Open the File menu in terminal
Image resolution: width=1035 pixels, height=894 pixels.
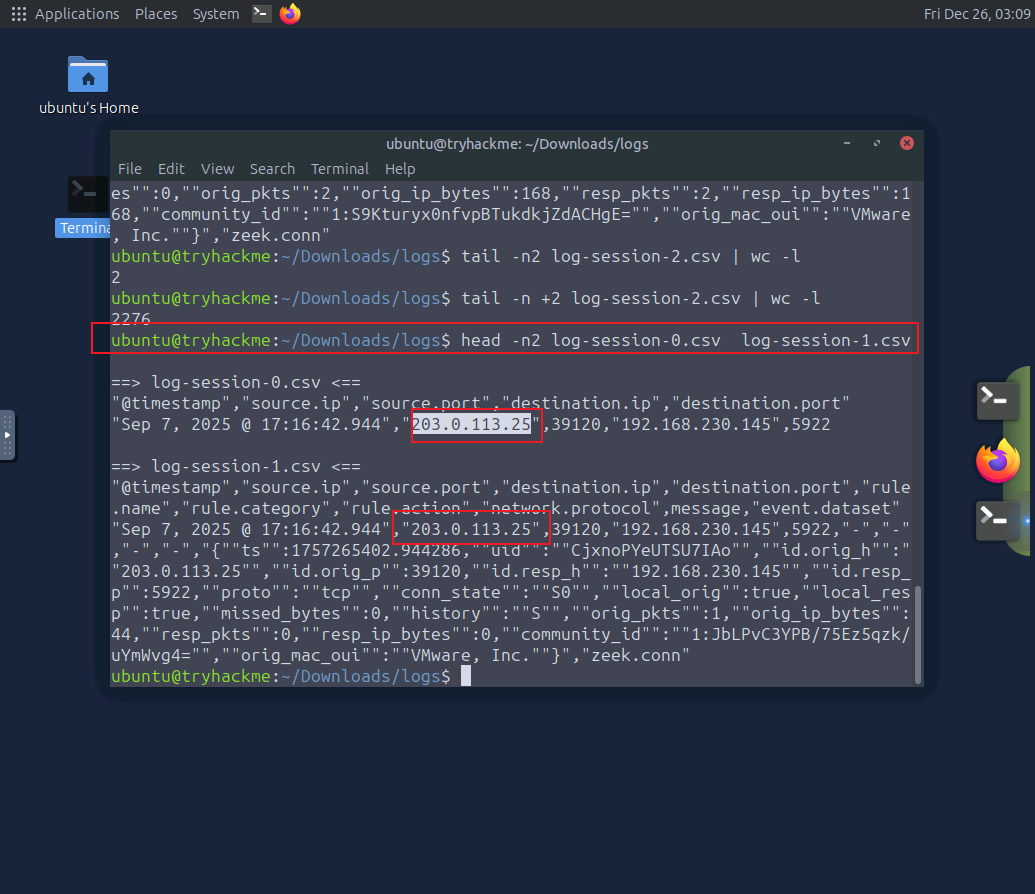[129, 169]
